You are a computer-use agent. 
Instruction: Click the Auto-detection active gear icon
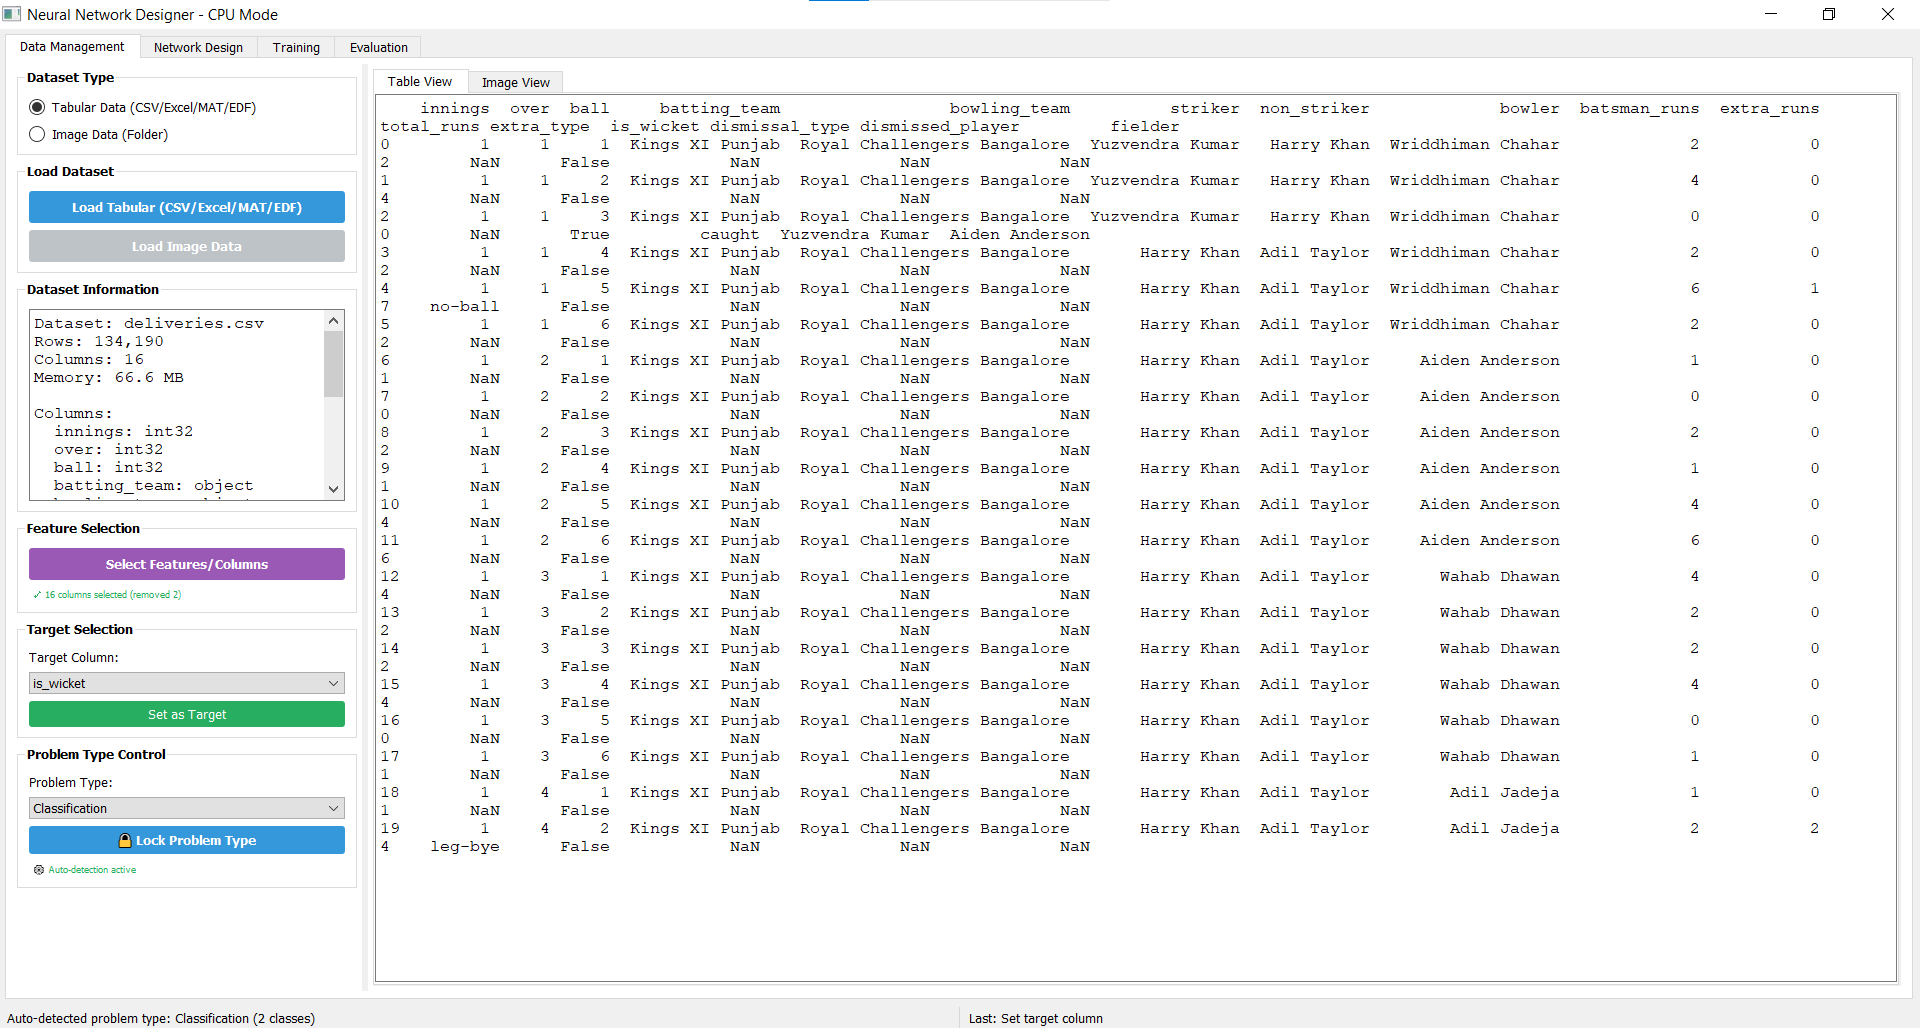39,870
